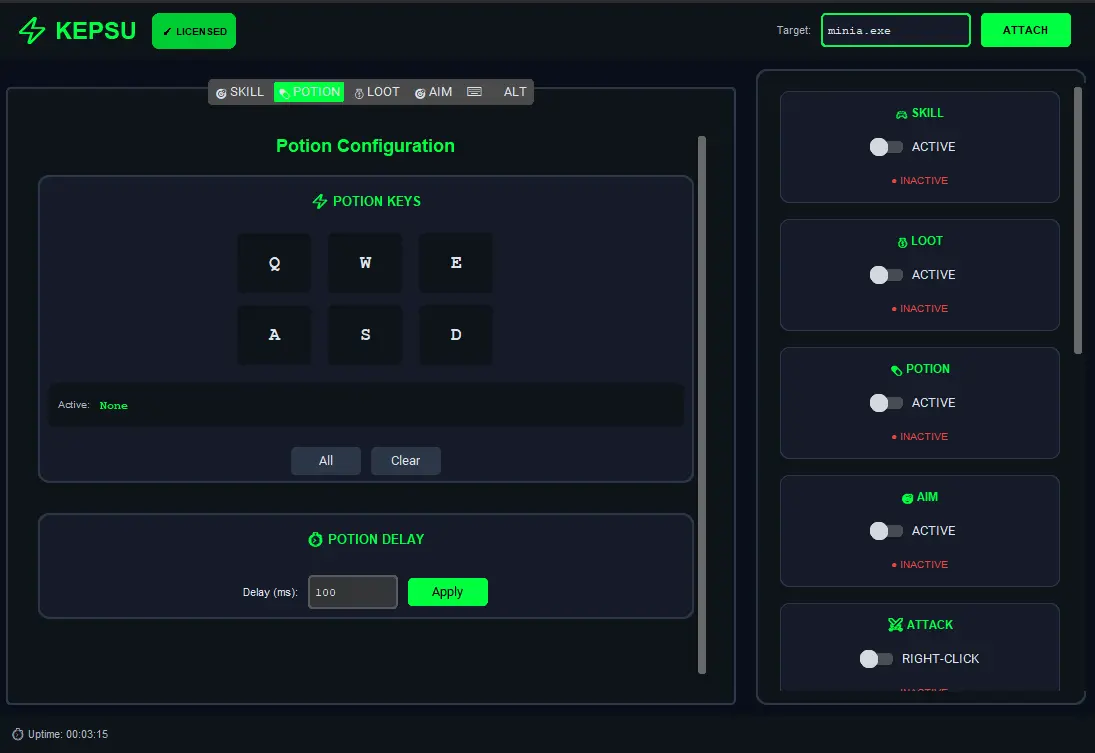Click the Uptime 00:03:15 text
The width and height of the screenshot is (1095, 753).
click(68, 734)
